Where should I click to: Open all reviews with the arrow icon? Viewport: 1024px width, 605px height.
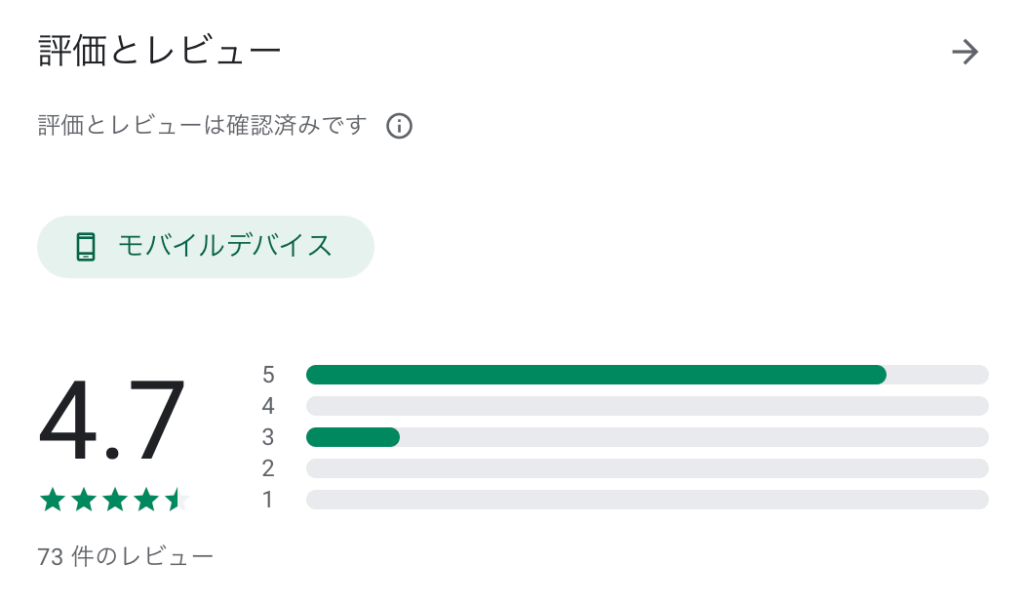[965, 52]
